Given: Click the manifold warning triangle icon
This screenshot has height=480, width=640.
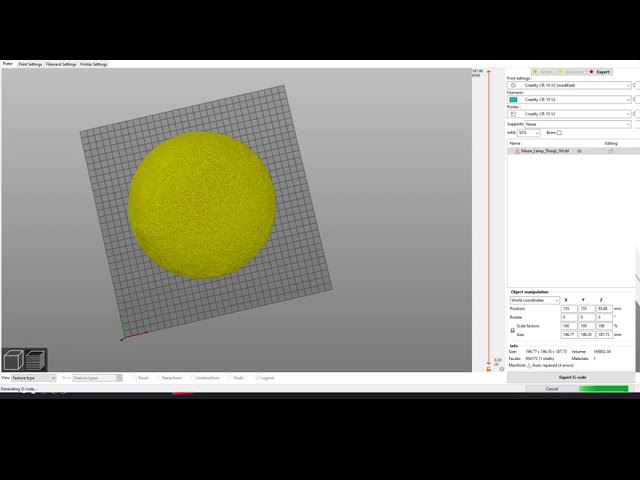Looking at the screenshot, I should [x=529, y=365].
